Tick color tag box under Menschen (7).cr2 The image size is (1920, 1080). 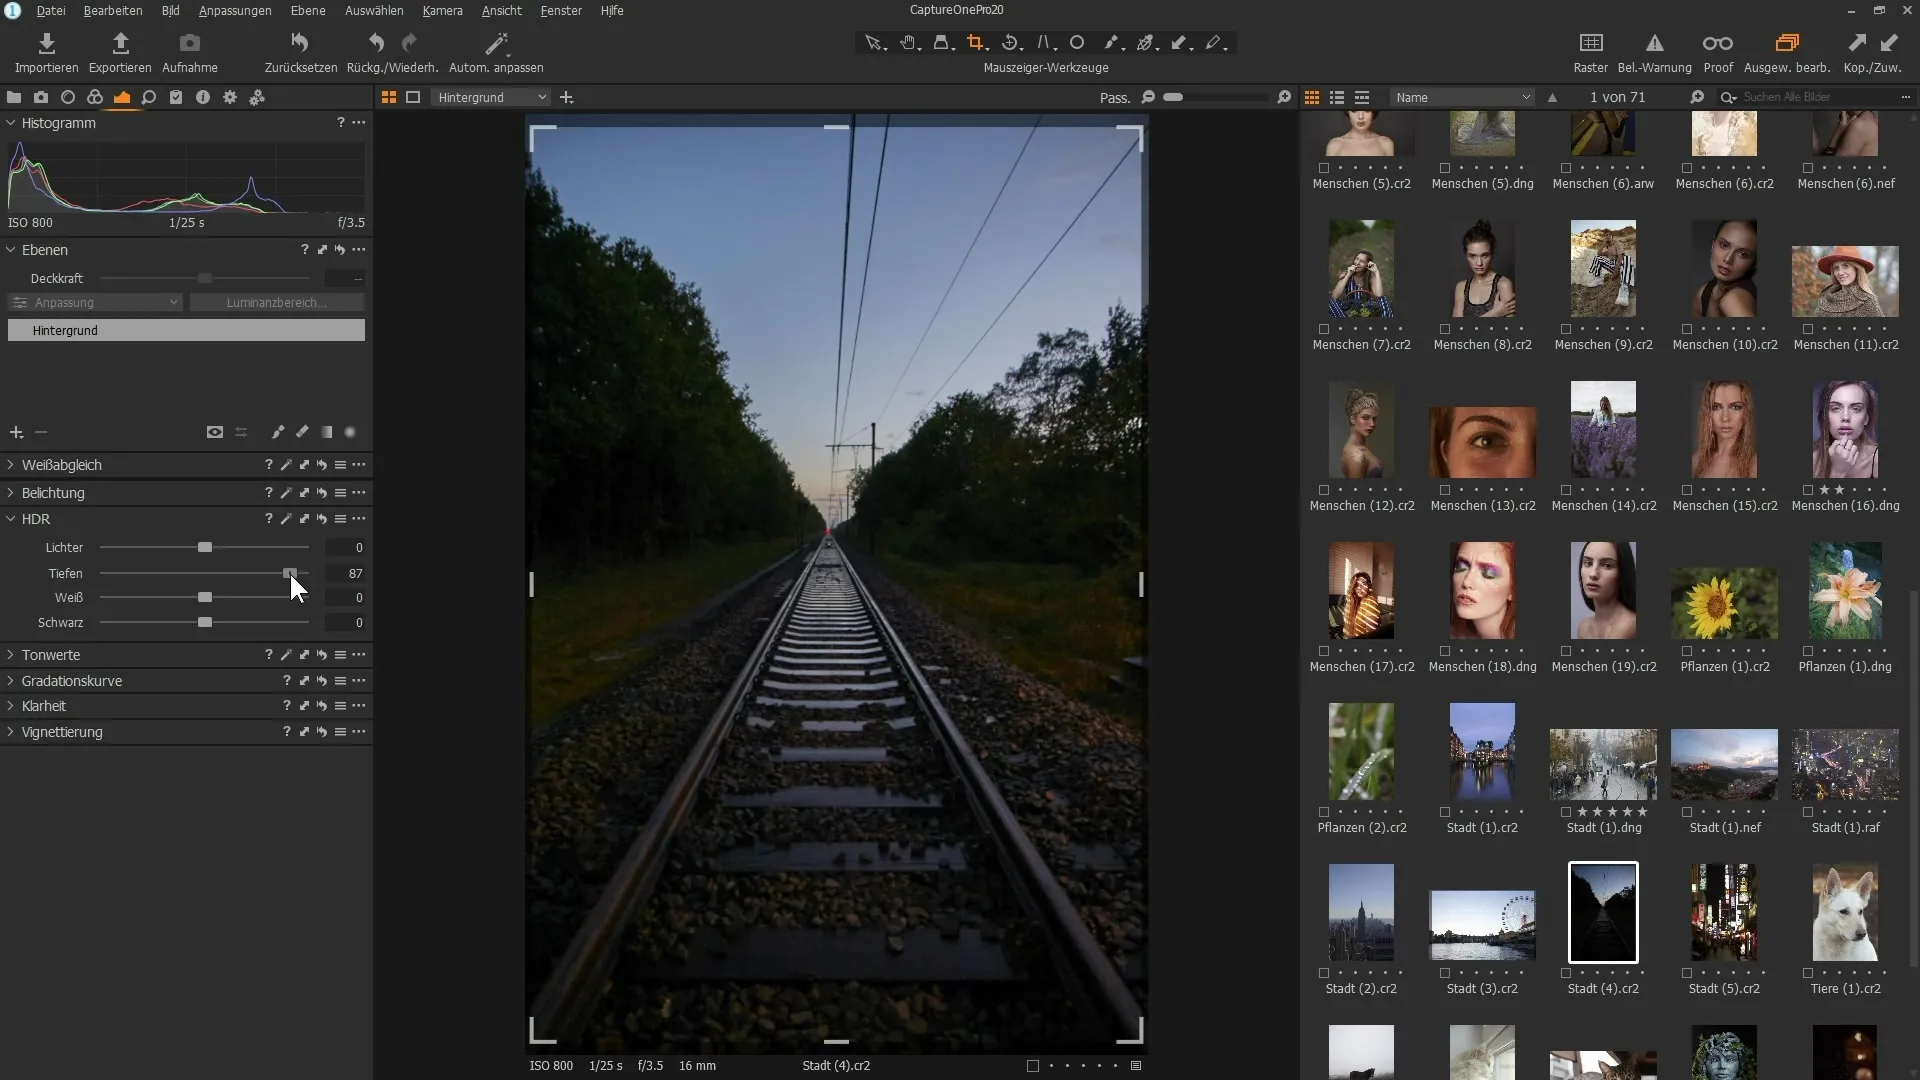click(1324, 329)
